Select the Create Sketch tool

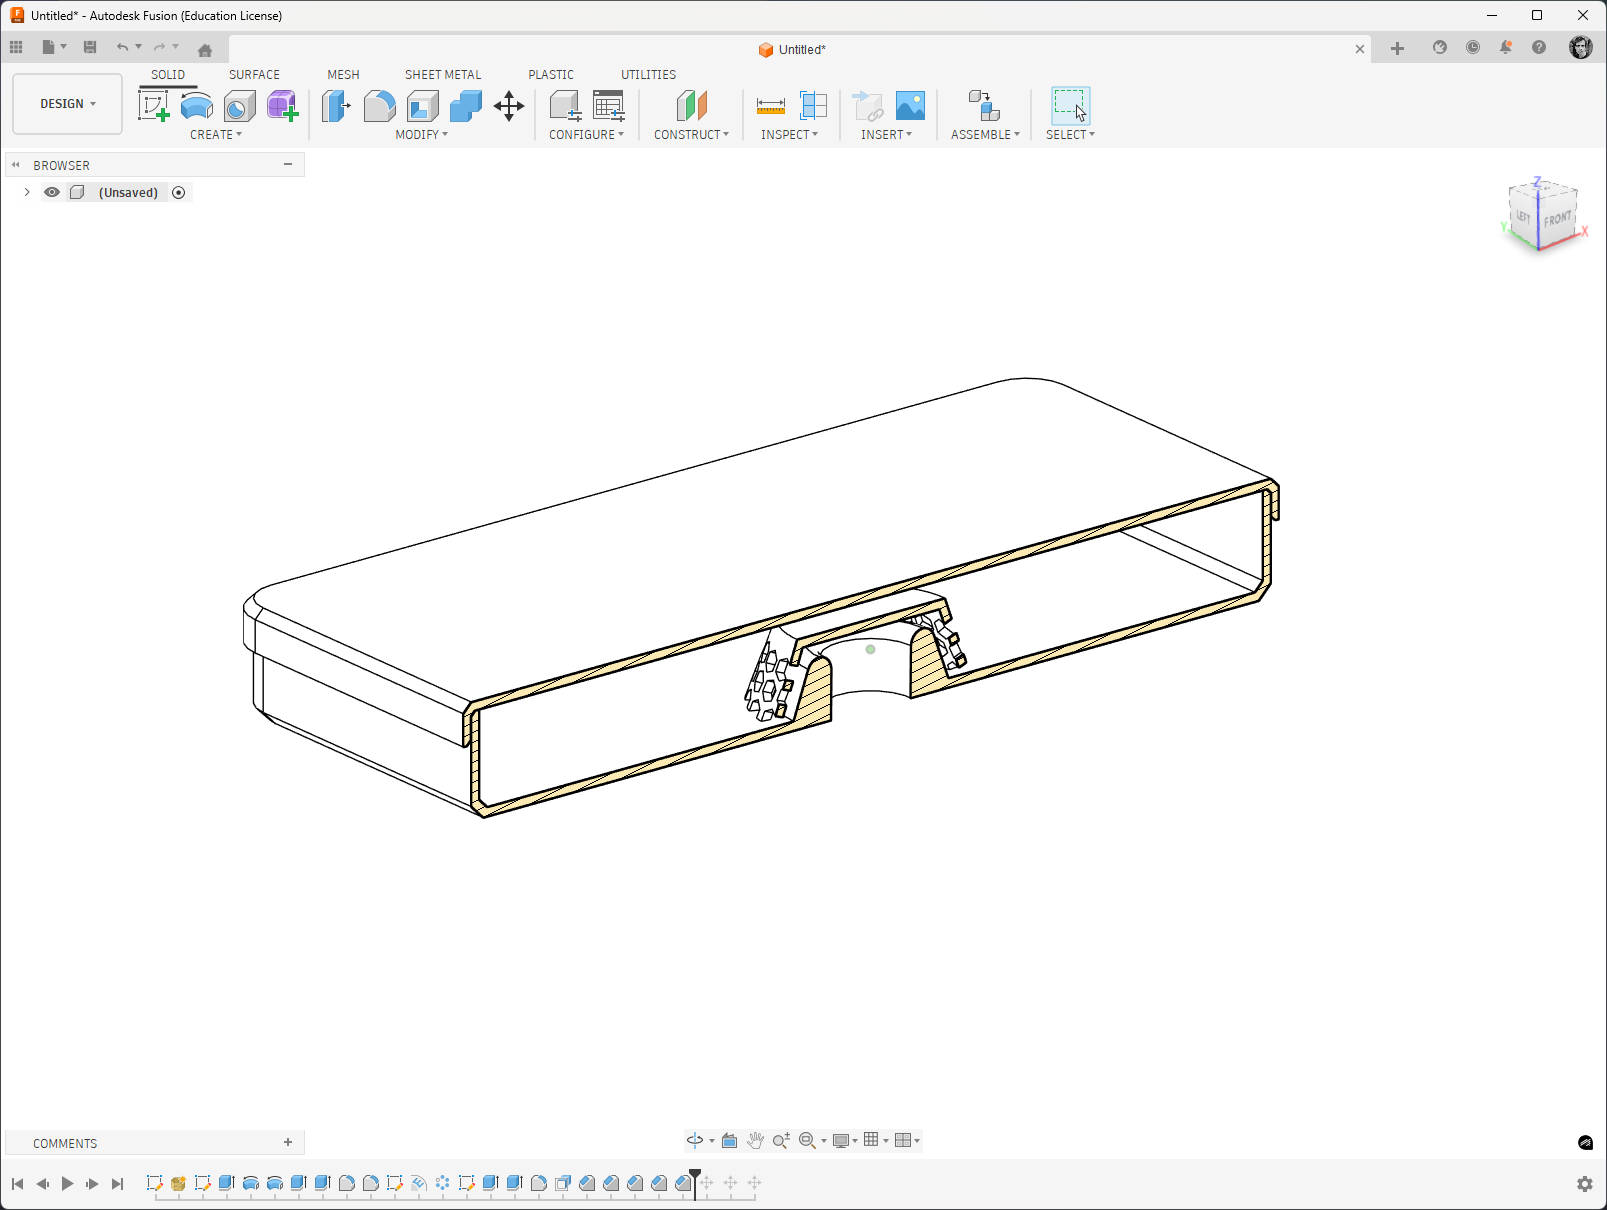point(153,105)
